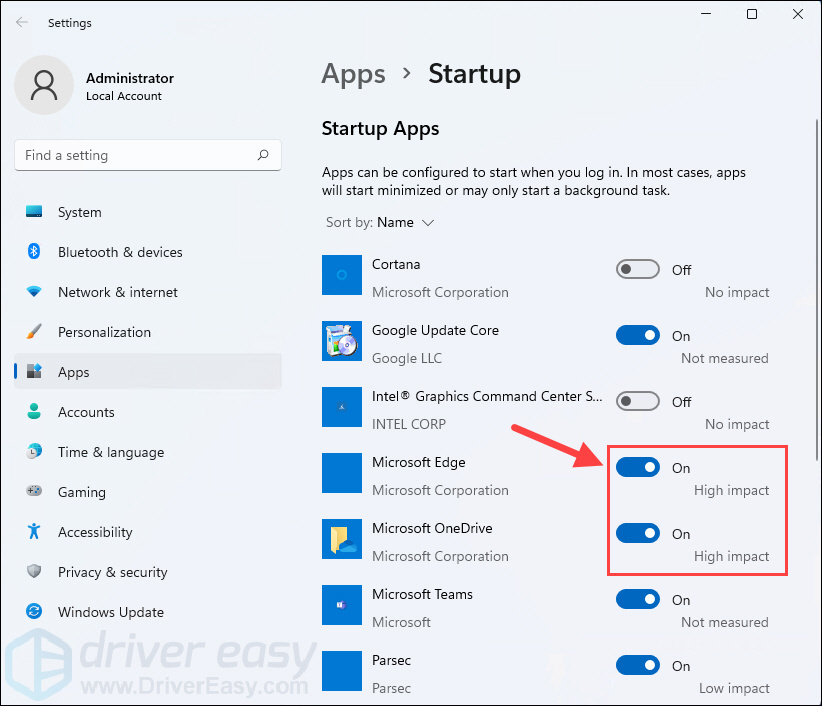Click the back arrow in Settings

pos(21,22)
